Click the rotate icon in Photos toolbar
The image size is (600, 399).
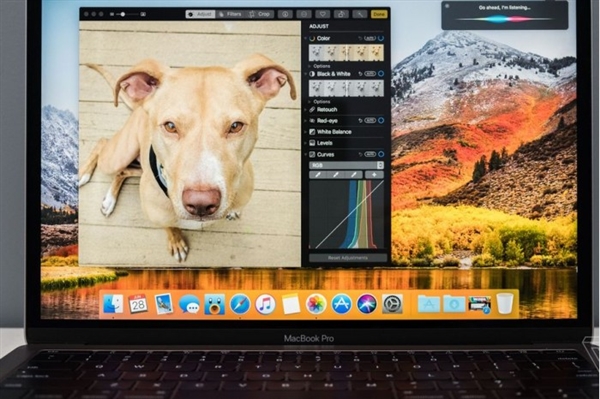(341, 14)
